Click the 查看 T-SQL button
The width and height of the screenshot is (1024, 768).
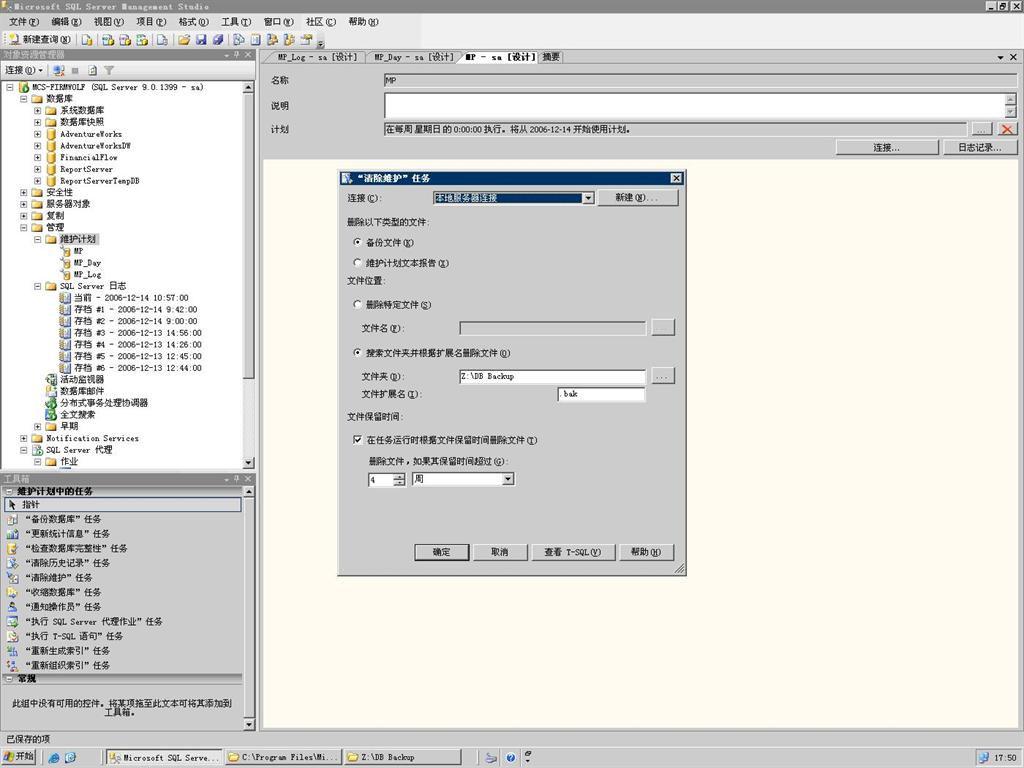click(x=573, y=552)
